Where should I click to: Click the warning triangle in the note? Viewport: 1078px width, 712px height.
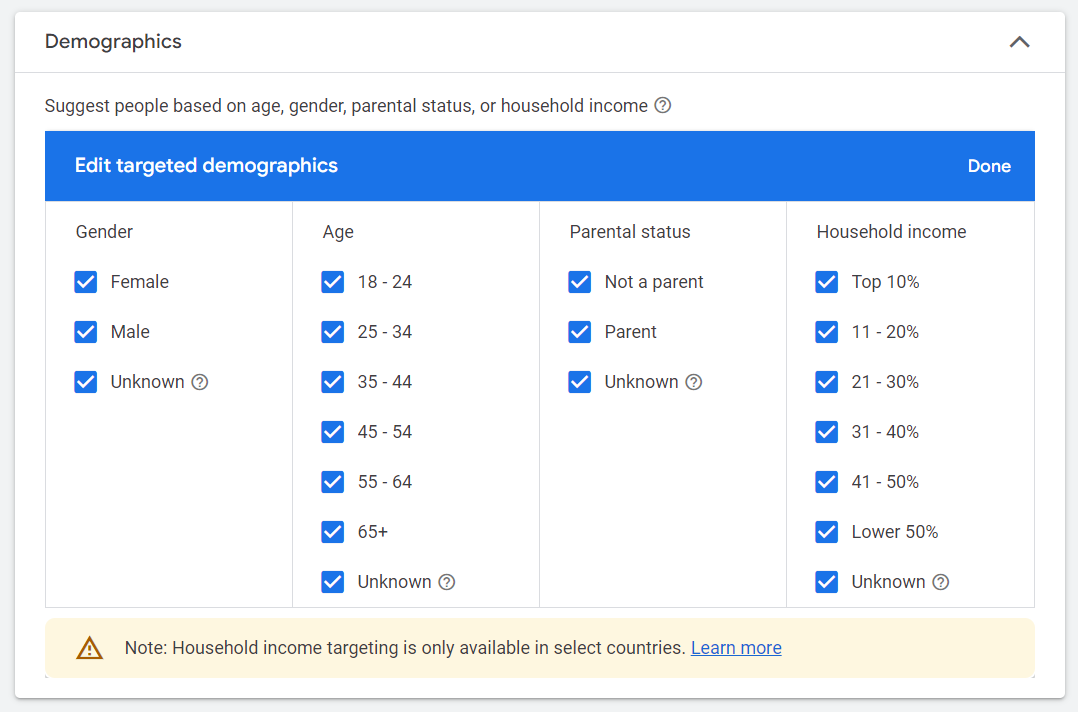[89, 647]
